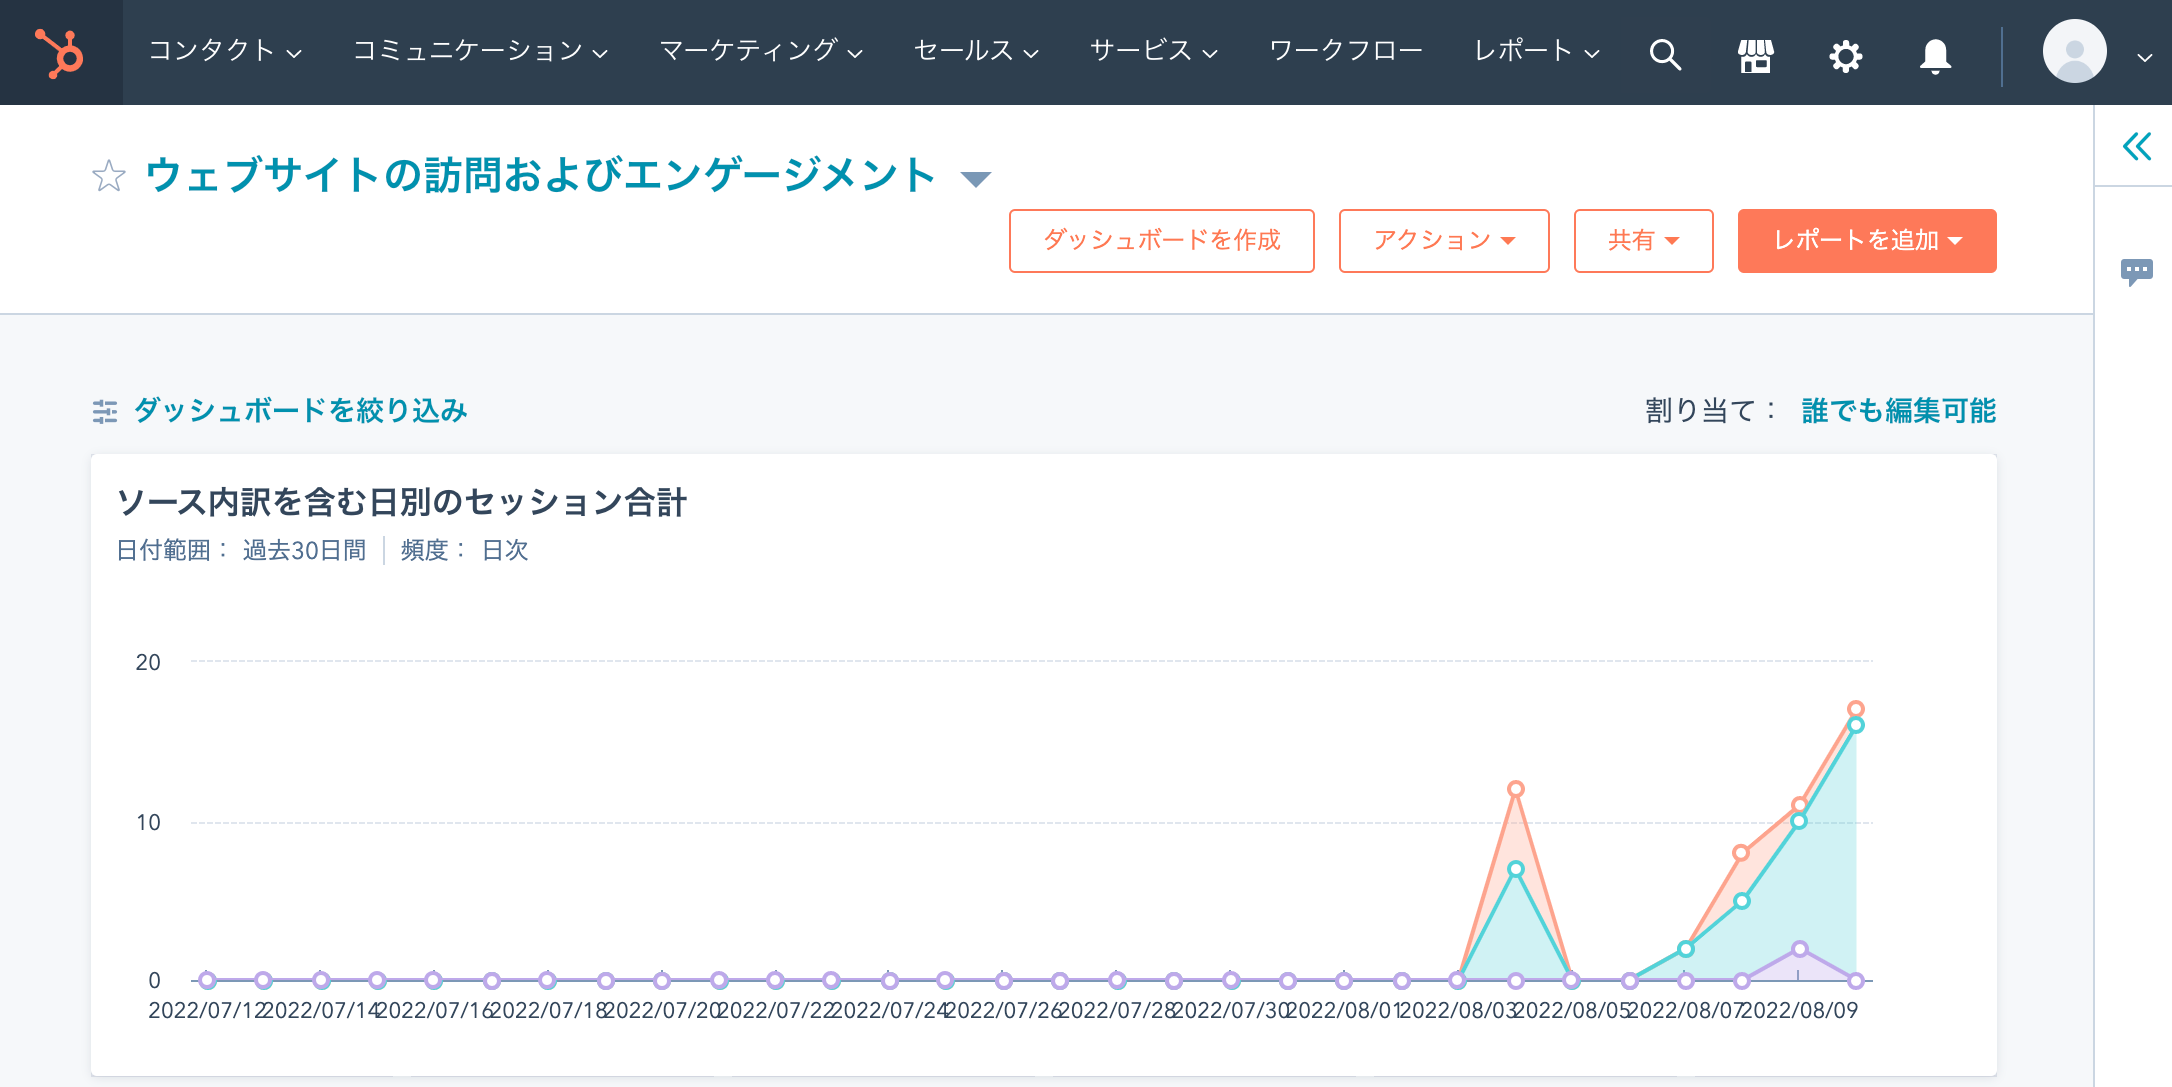2172x1087 pixels.
Task: Favorite the dashboard with the star icon
Action: click(109, 176)
